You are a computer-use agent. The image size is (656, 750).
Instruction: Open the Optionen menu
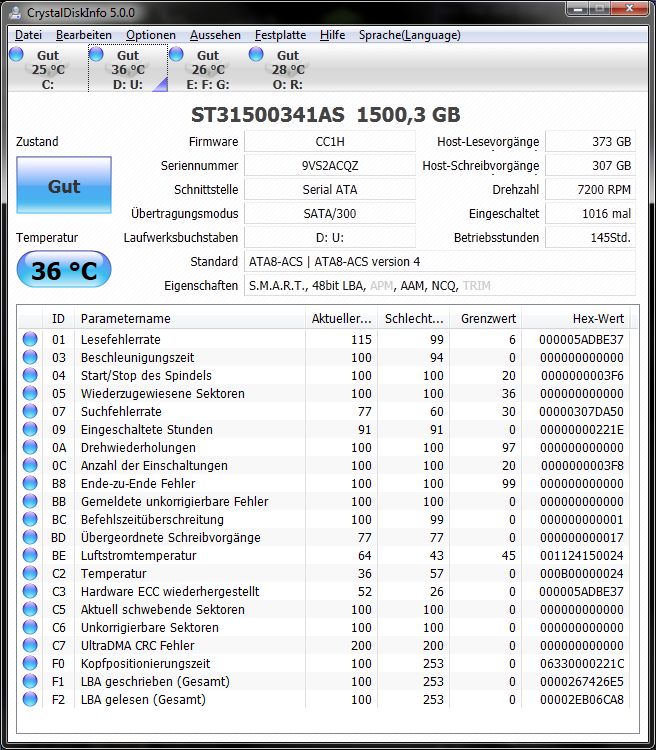pyautogui.click(x=151, y=35)
